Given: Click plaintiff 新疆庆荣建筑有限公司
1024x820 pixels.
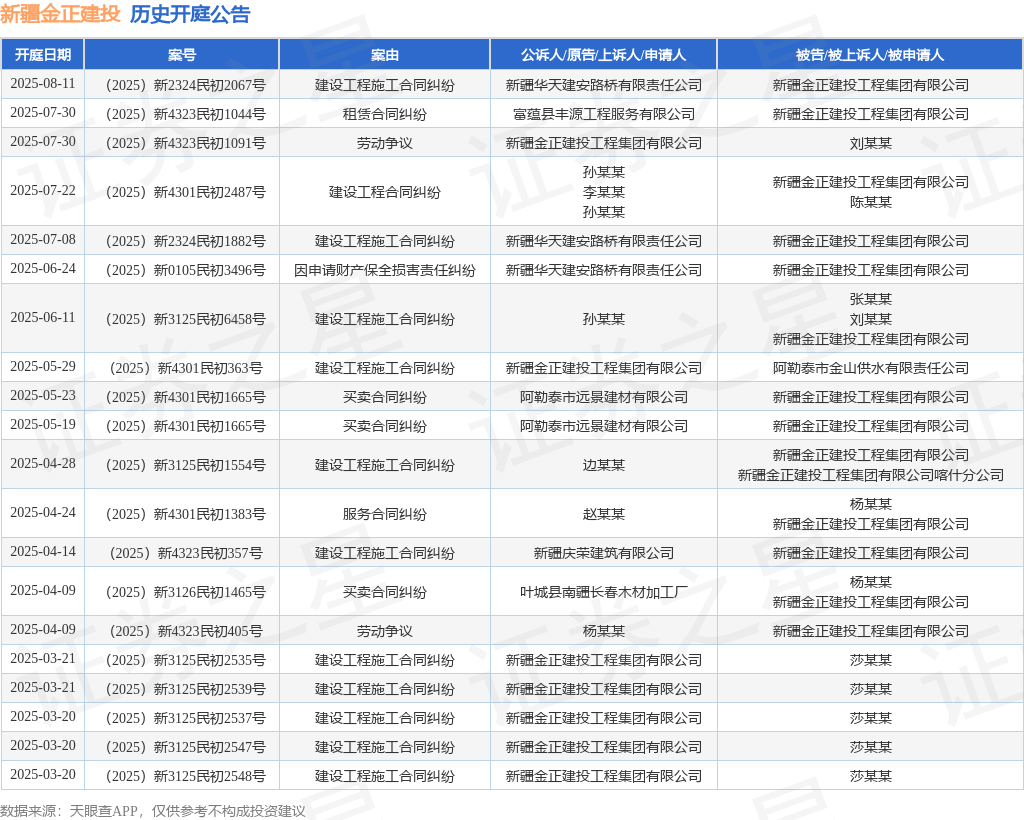Looking at the screenshot, I should click(x=603, y=553).
